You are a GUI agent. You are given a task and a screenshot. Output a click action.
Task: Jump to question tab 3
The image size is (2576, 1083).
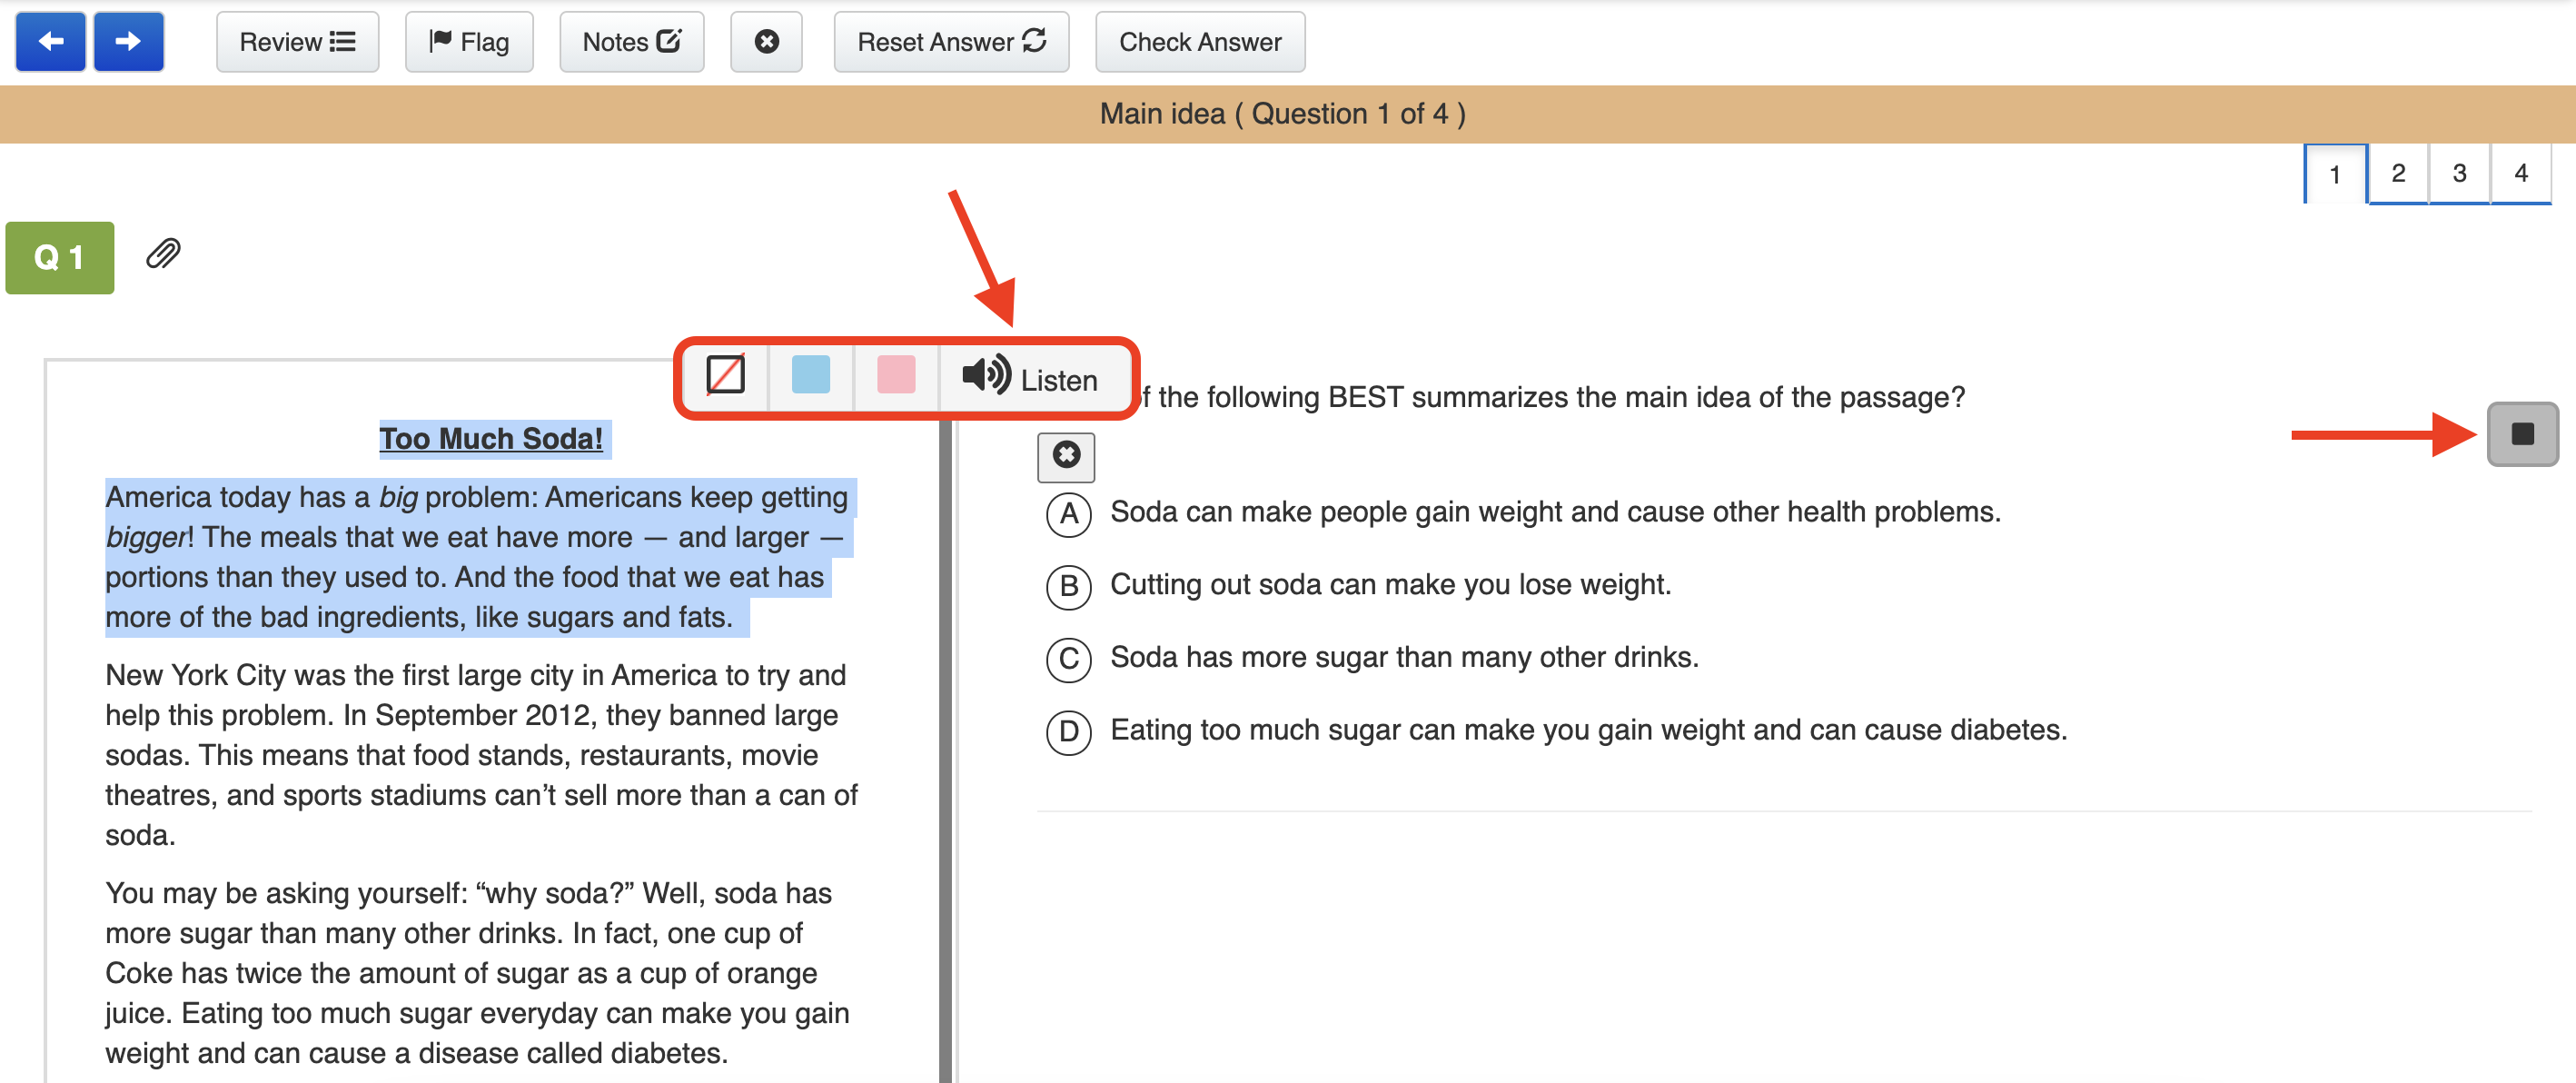click(x=2459, y=174)
